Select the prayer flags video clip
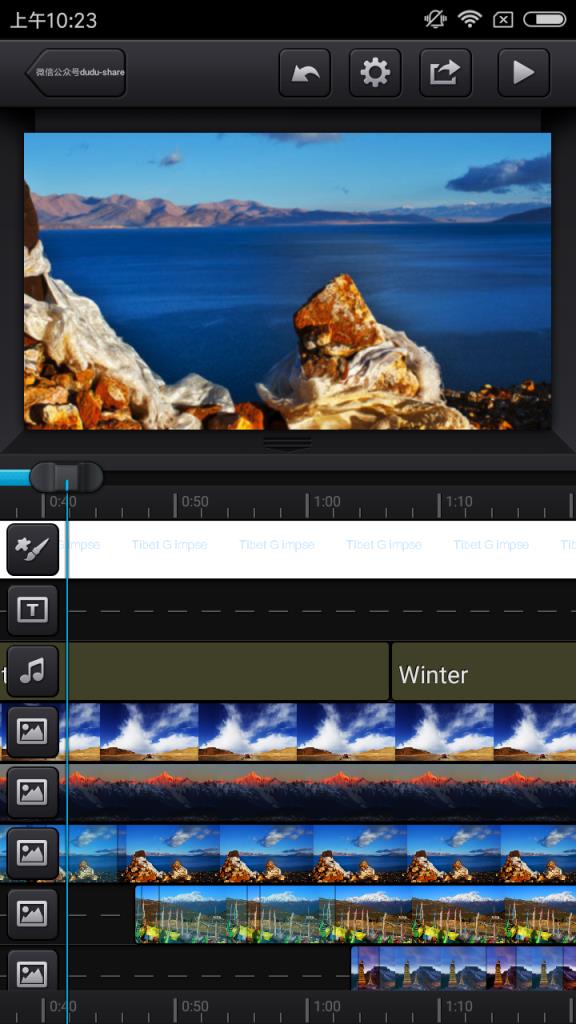The height and width of the screenshot is (1024, 576). point(355,914)
